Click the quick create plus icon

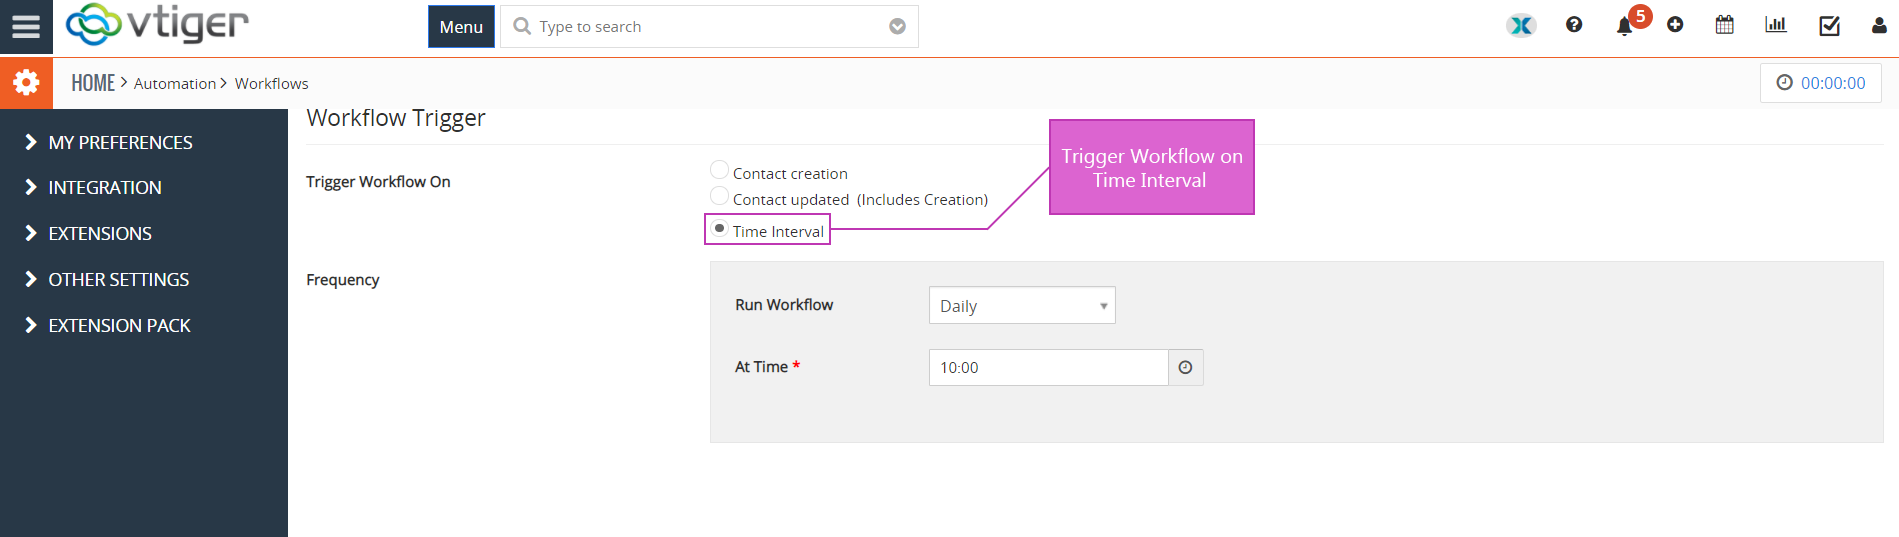click(x=1675, y=25)
